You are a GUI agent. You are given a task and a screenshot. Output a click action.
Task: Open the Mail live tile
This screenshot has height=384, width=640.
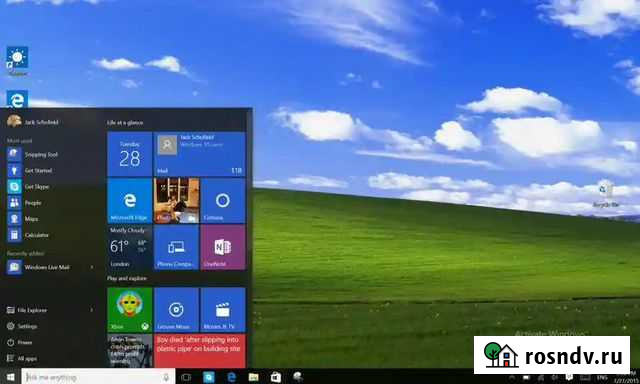click(200, 154)
